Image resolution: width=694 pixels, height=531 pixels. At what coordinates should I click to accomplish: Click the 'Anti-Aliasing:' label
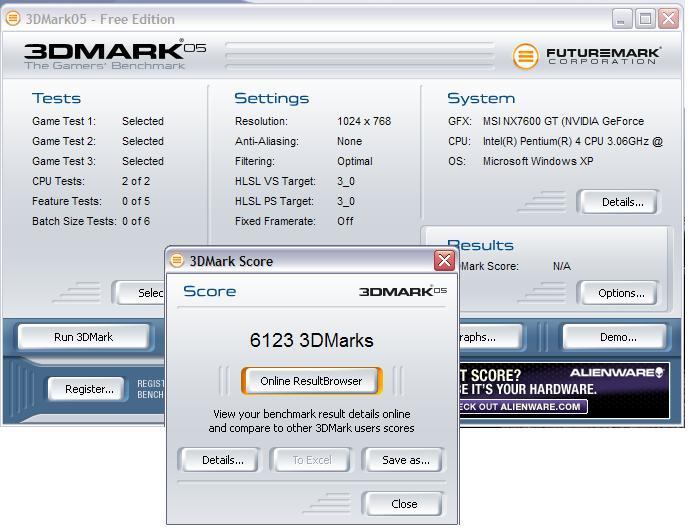[267, 141]
